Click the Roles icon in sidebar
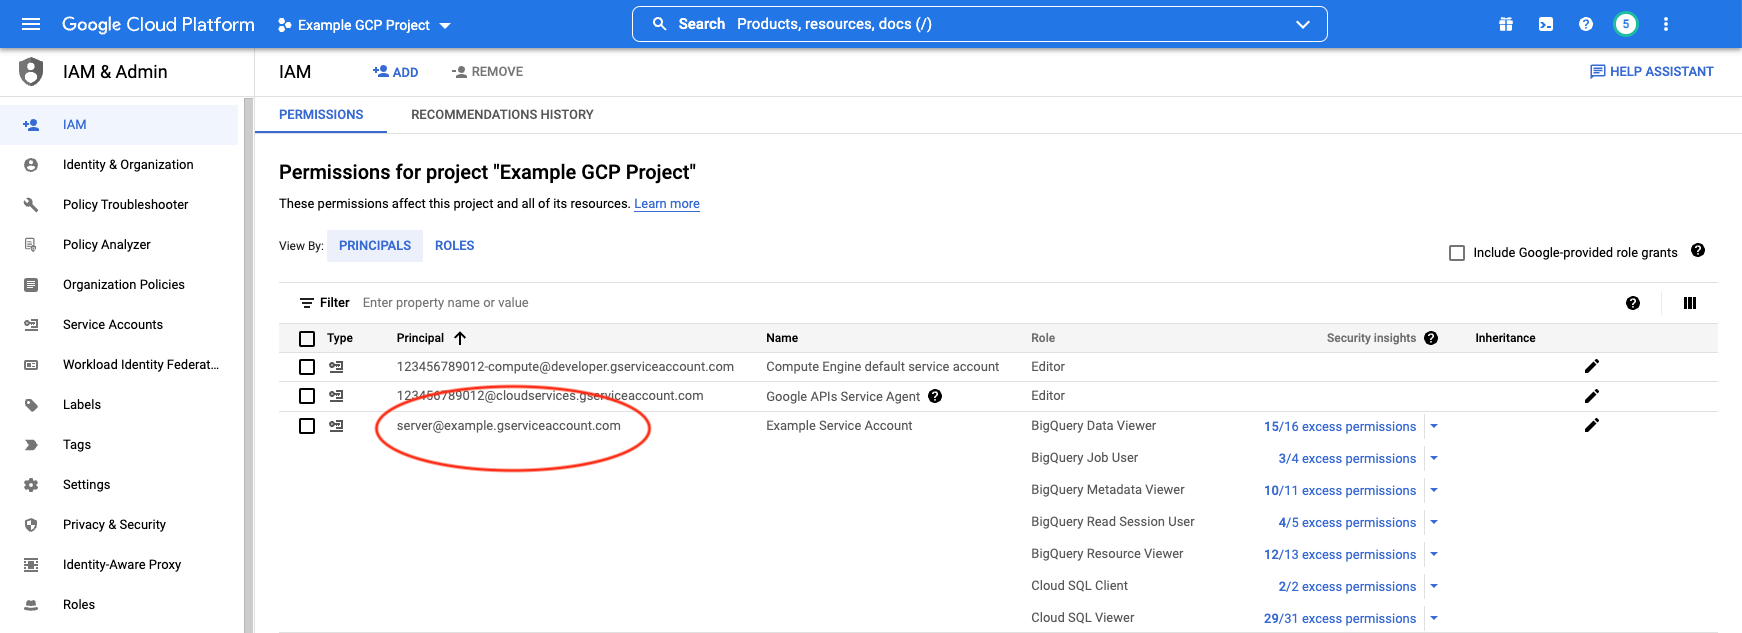Viewport: 1742px width, 633px height. point(31,604)
